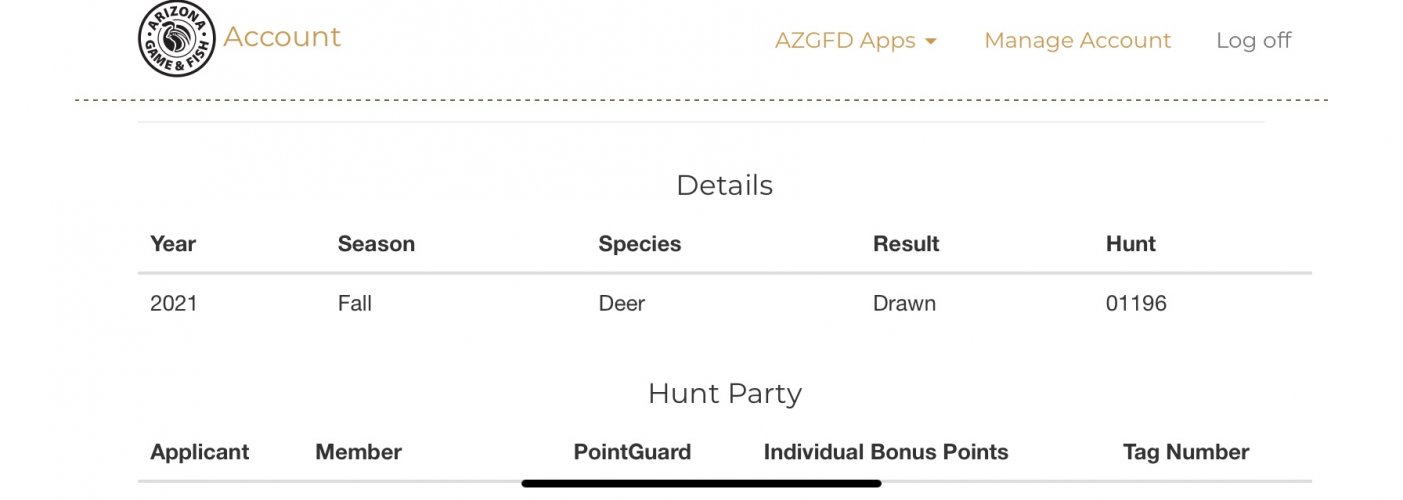
Task: Click the Individual Bonus Points header
Action: point(885,452)
